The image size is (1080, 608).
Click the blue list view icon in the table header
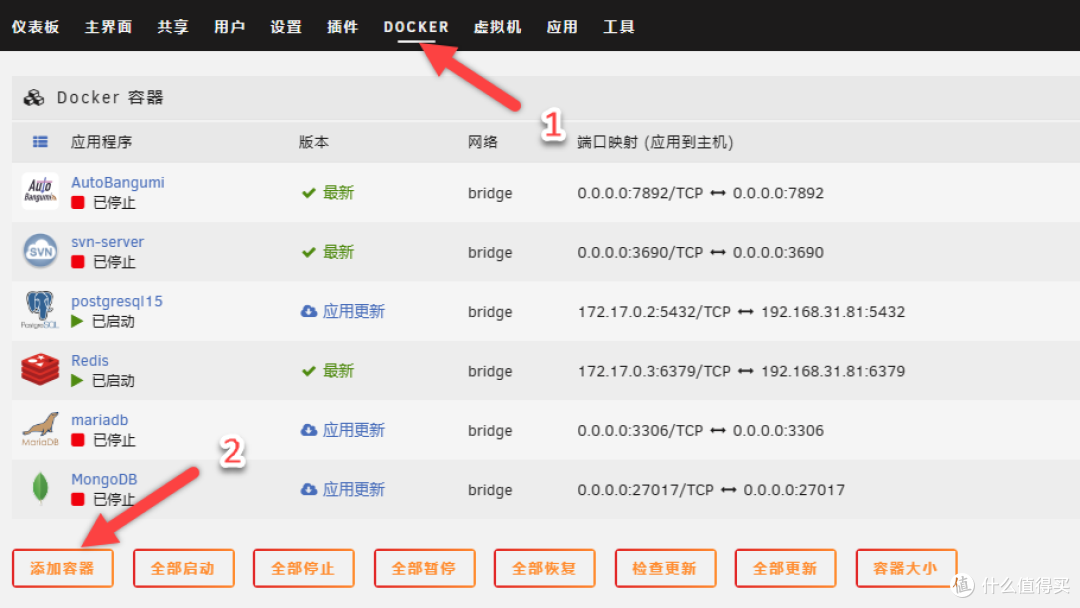(x=38, y=141)
